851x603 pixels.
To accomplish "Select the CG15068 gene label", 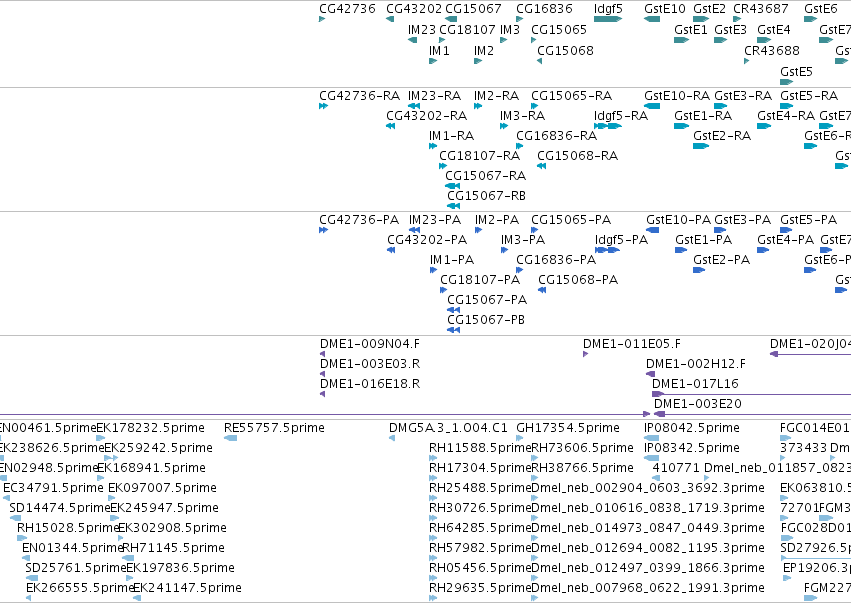I will click(x=566, y=51).
